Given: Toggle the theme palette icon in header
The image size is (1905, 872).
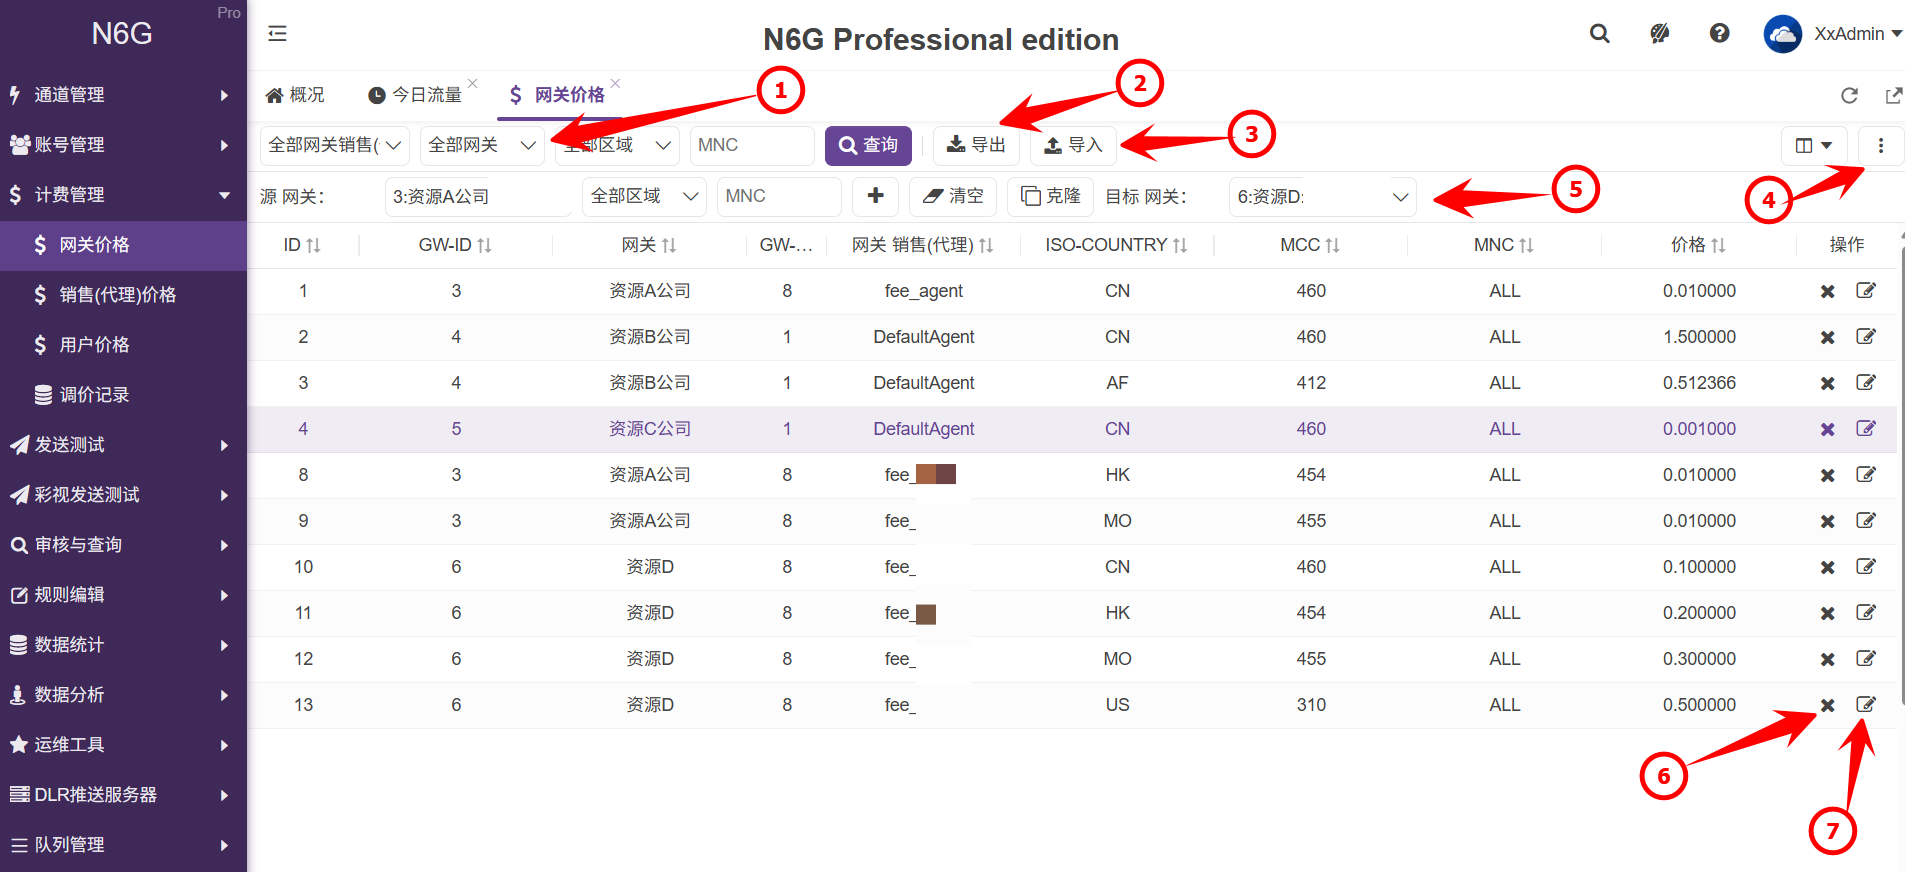Looking at the screenshot, I should (1660, 33).
